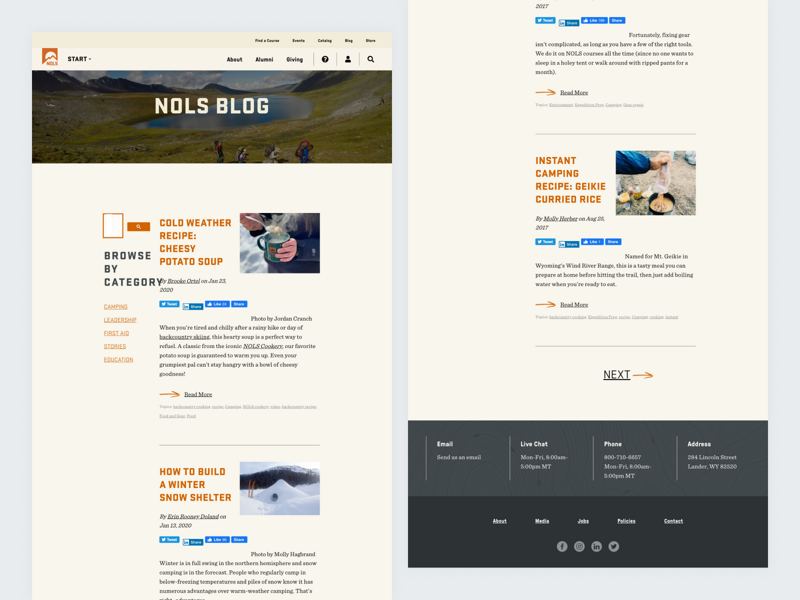Click the orange search button under Browse by Category

pos(138,227)
